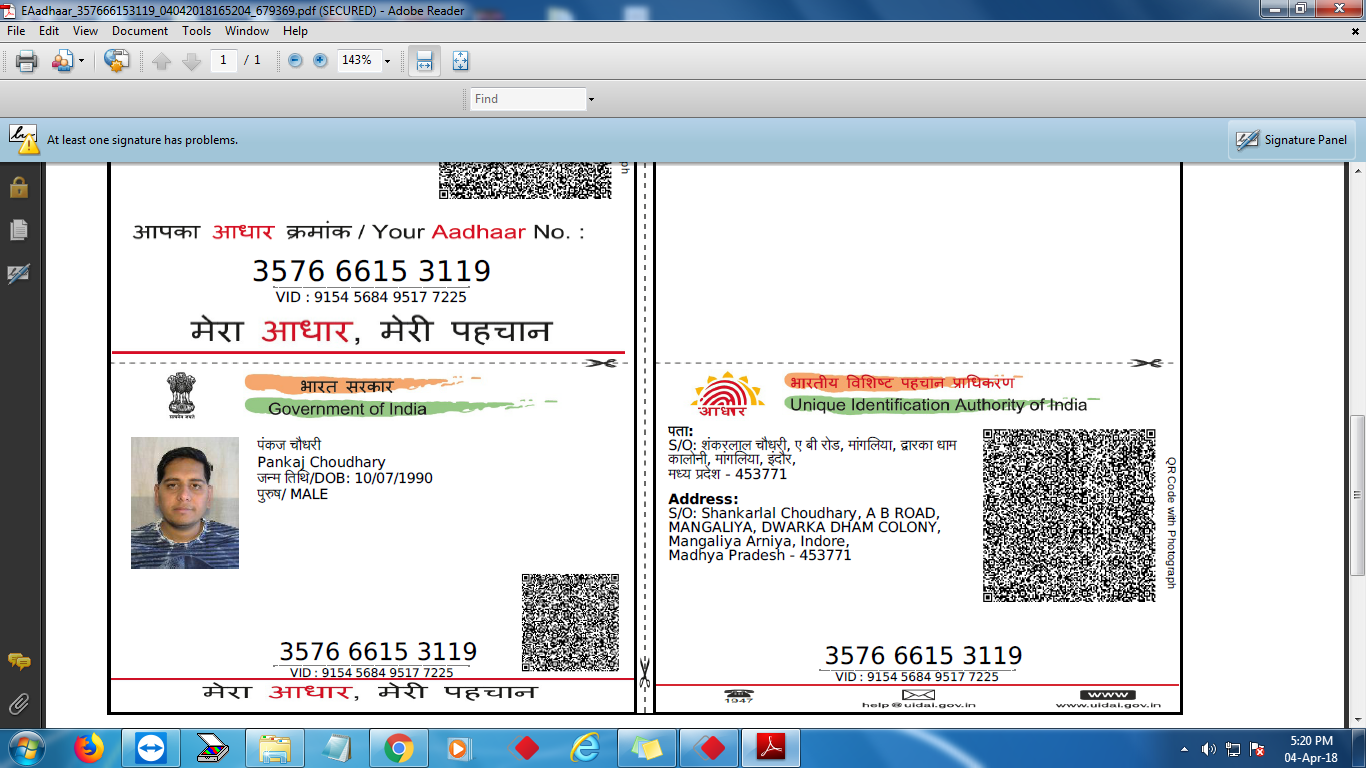1366x768 pixels.
Task: Open the Edit menu
Action: pos(49,31)
